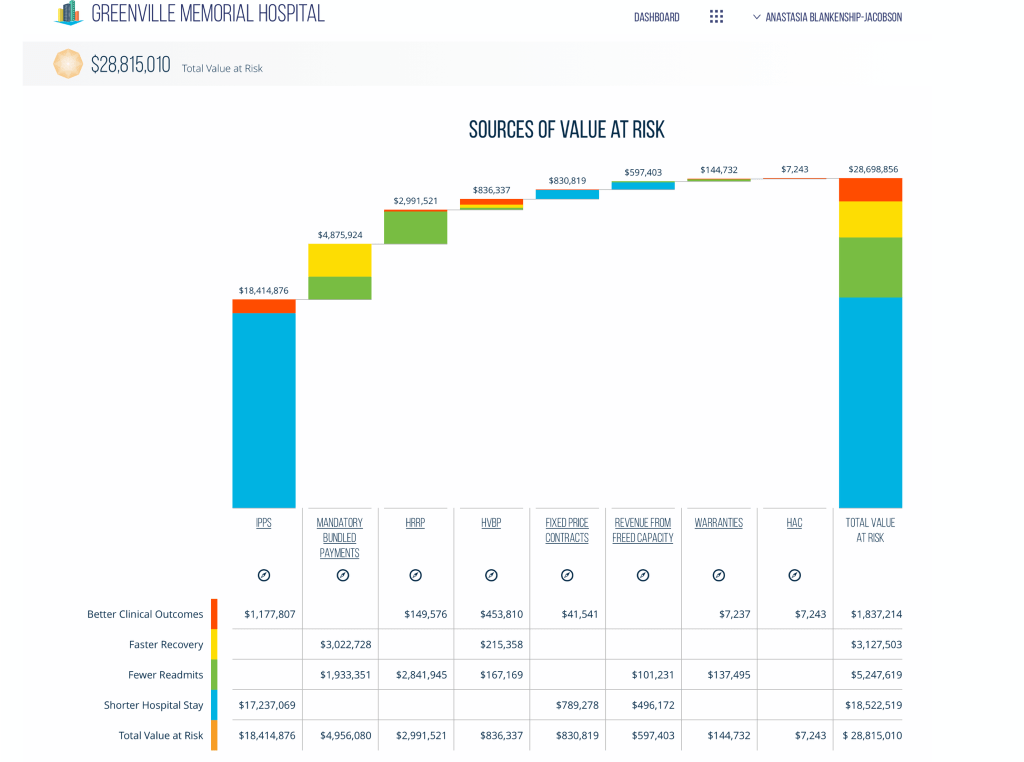Select the compass icon below HVBP
1024x762 pixels.
click(x=491, y=575)
